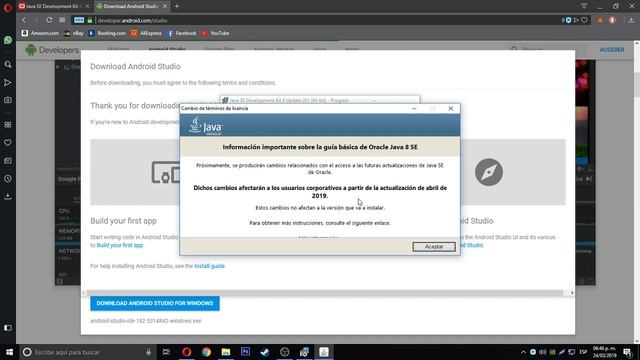Open the Amazon.com bookmark
This screenshot has height=360, width=640.
click(x=40, y=33)
